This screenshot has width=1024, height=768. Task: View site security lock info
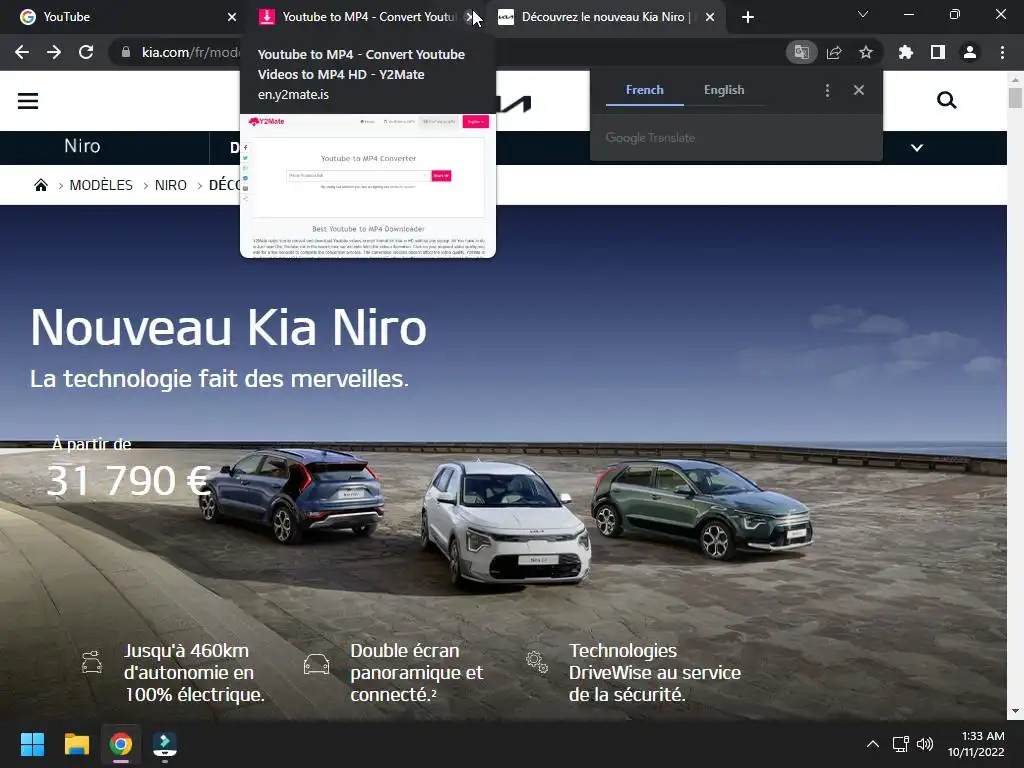[126, 52]
